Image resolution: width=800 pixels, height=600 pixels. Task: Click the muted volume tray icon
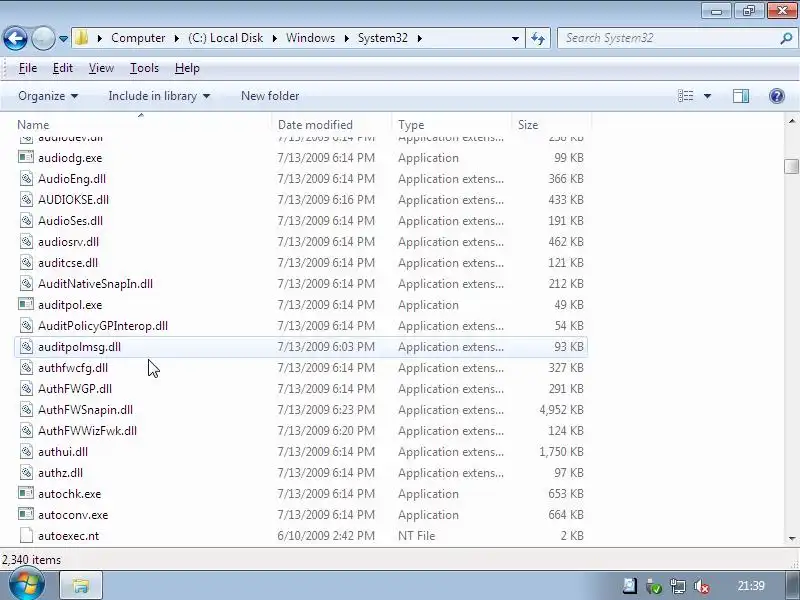tap(702, 587)
